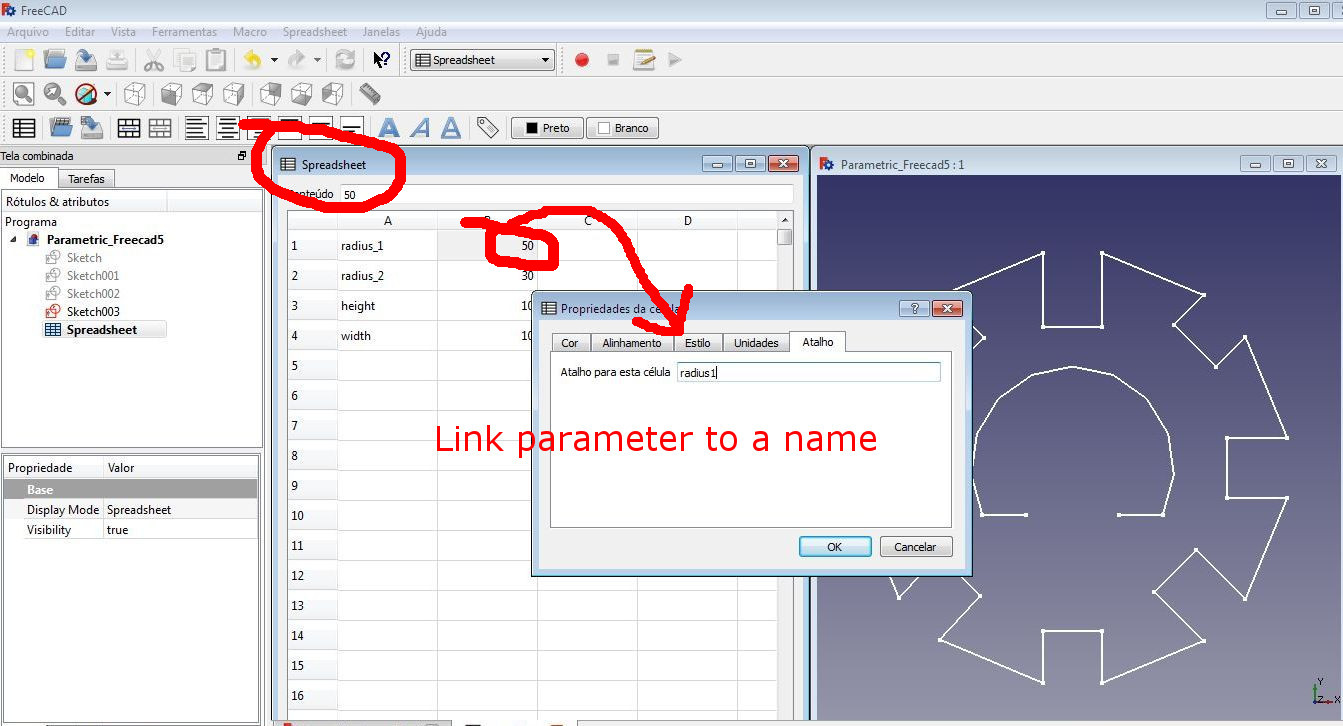The image size is (1343, 726).
Task: Toggle italic text style
Action: tap(420, 128)
